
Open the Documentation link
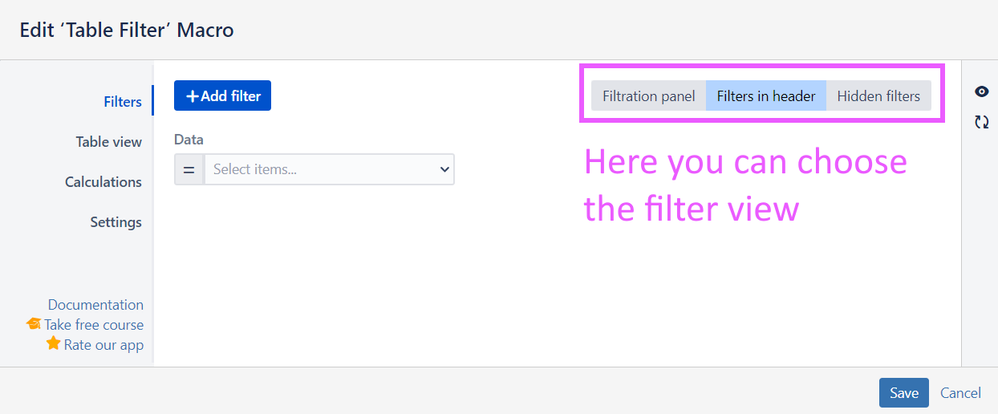click(95, 304)
